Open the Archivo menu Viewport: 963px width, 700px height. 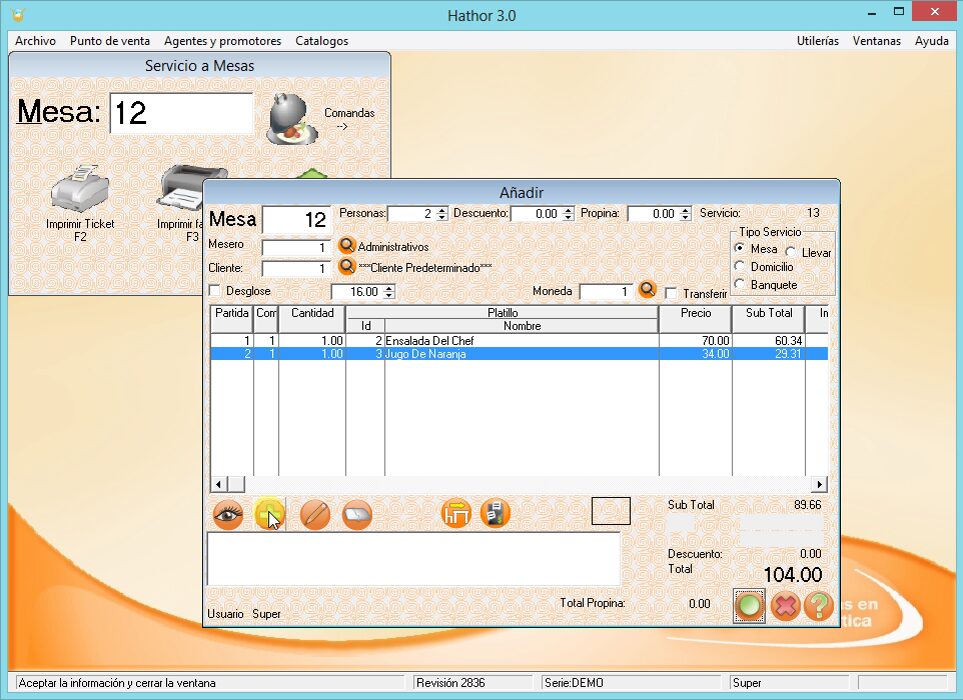coord(35,41)
